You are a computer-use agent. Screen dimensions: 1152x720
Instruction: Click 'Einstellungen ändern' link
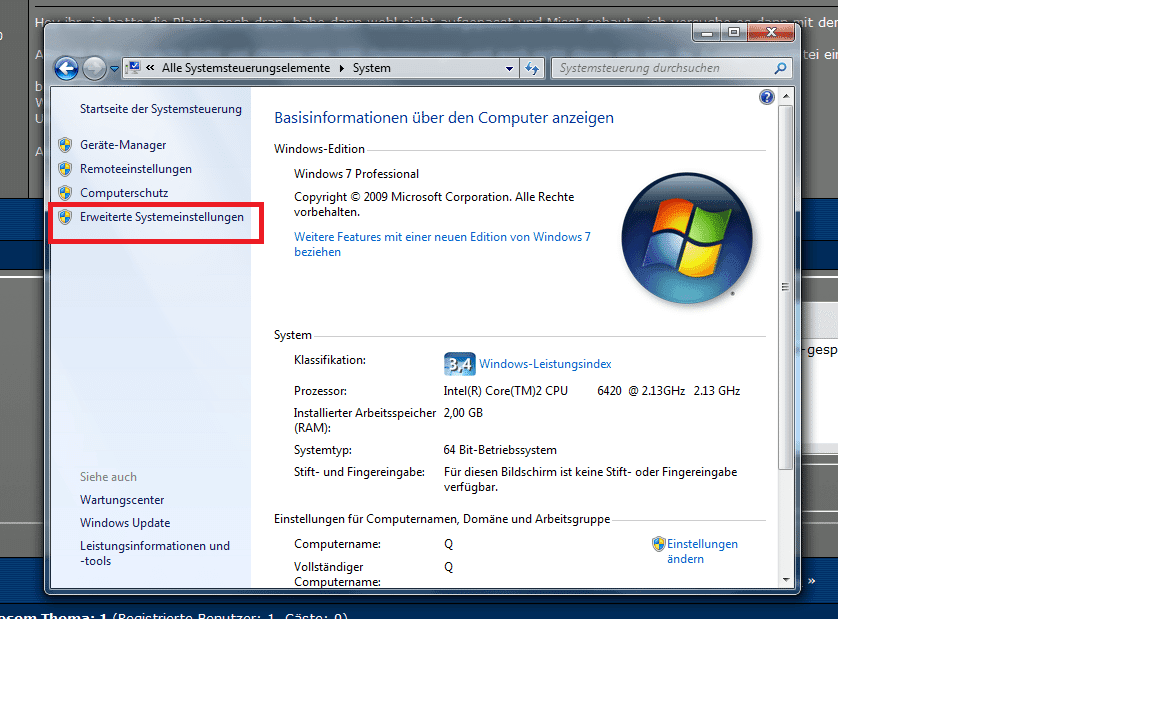702,551
